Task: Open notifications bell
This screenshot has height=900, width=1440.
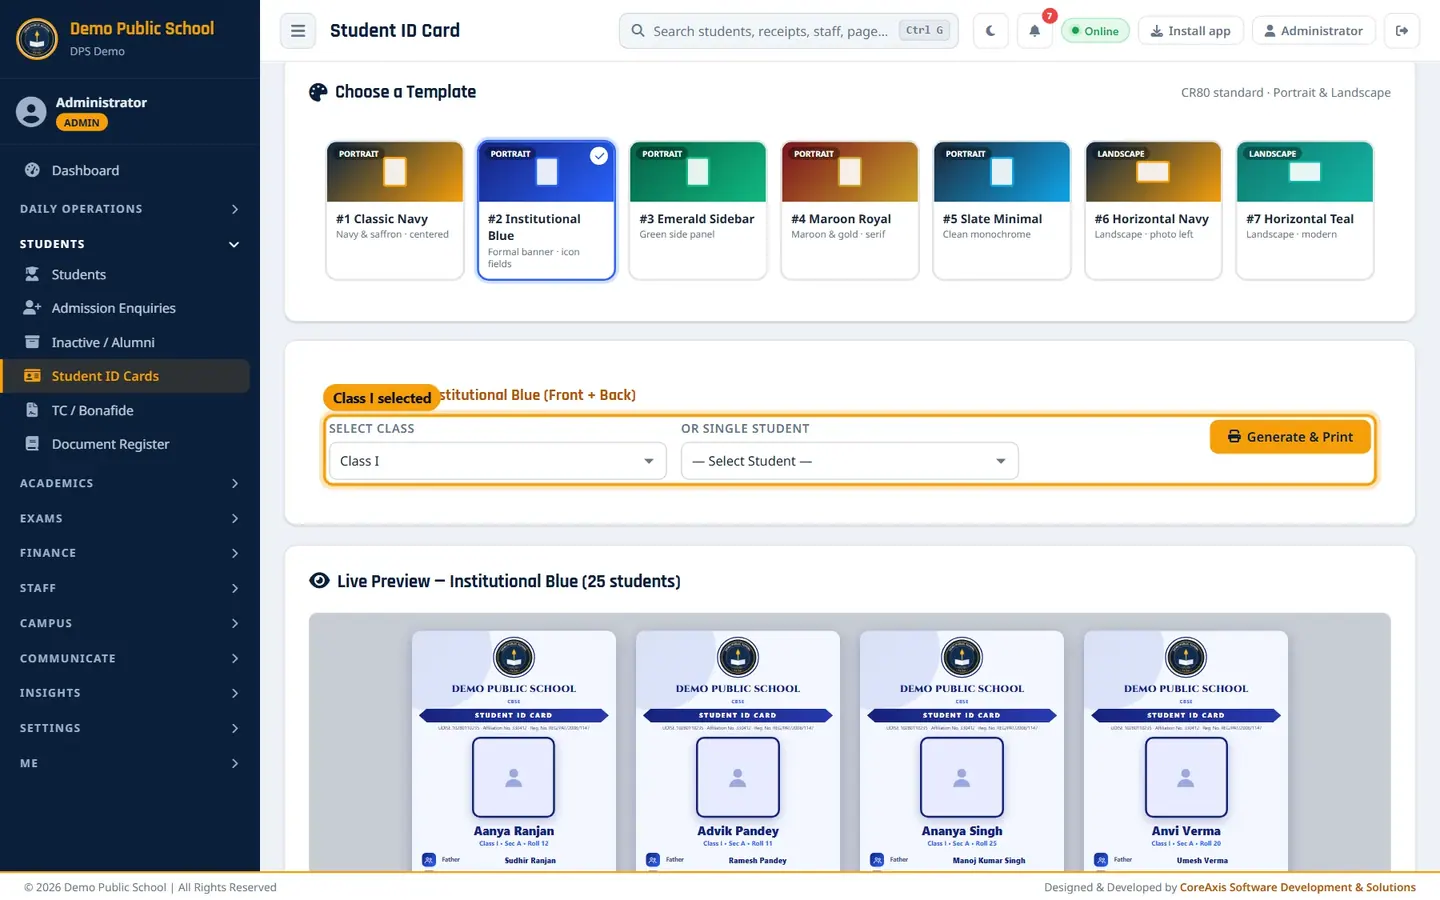Action: click(1035, 31)
